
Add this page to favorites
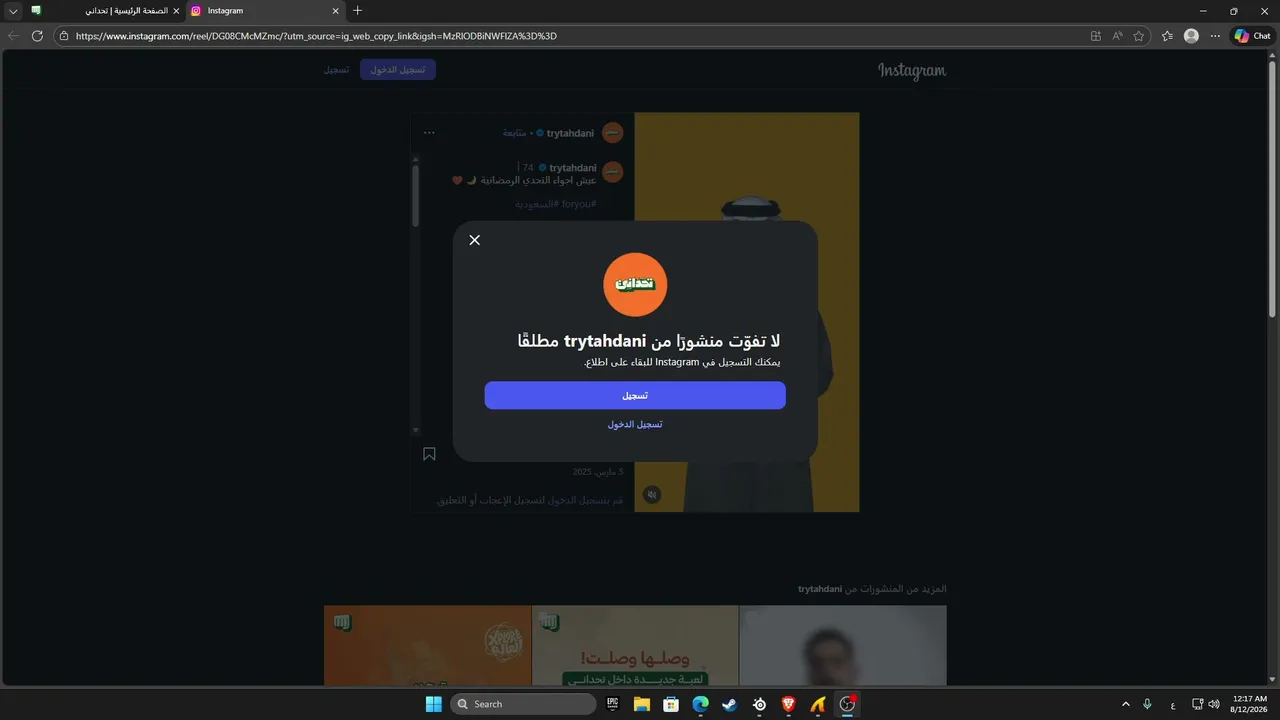(1138, 36)
